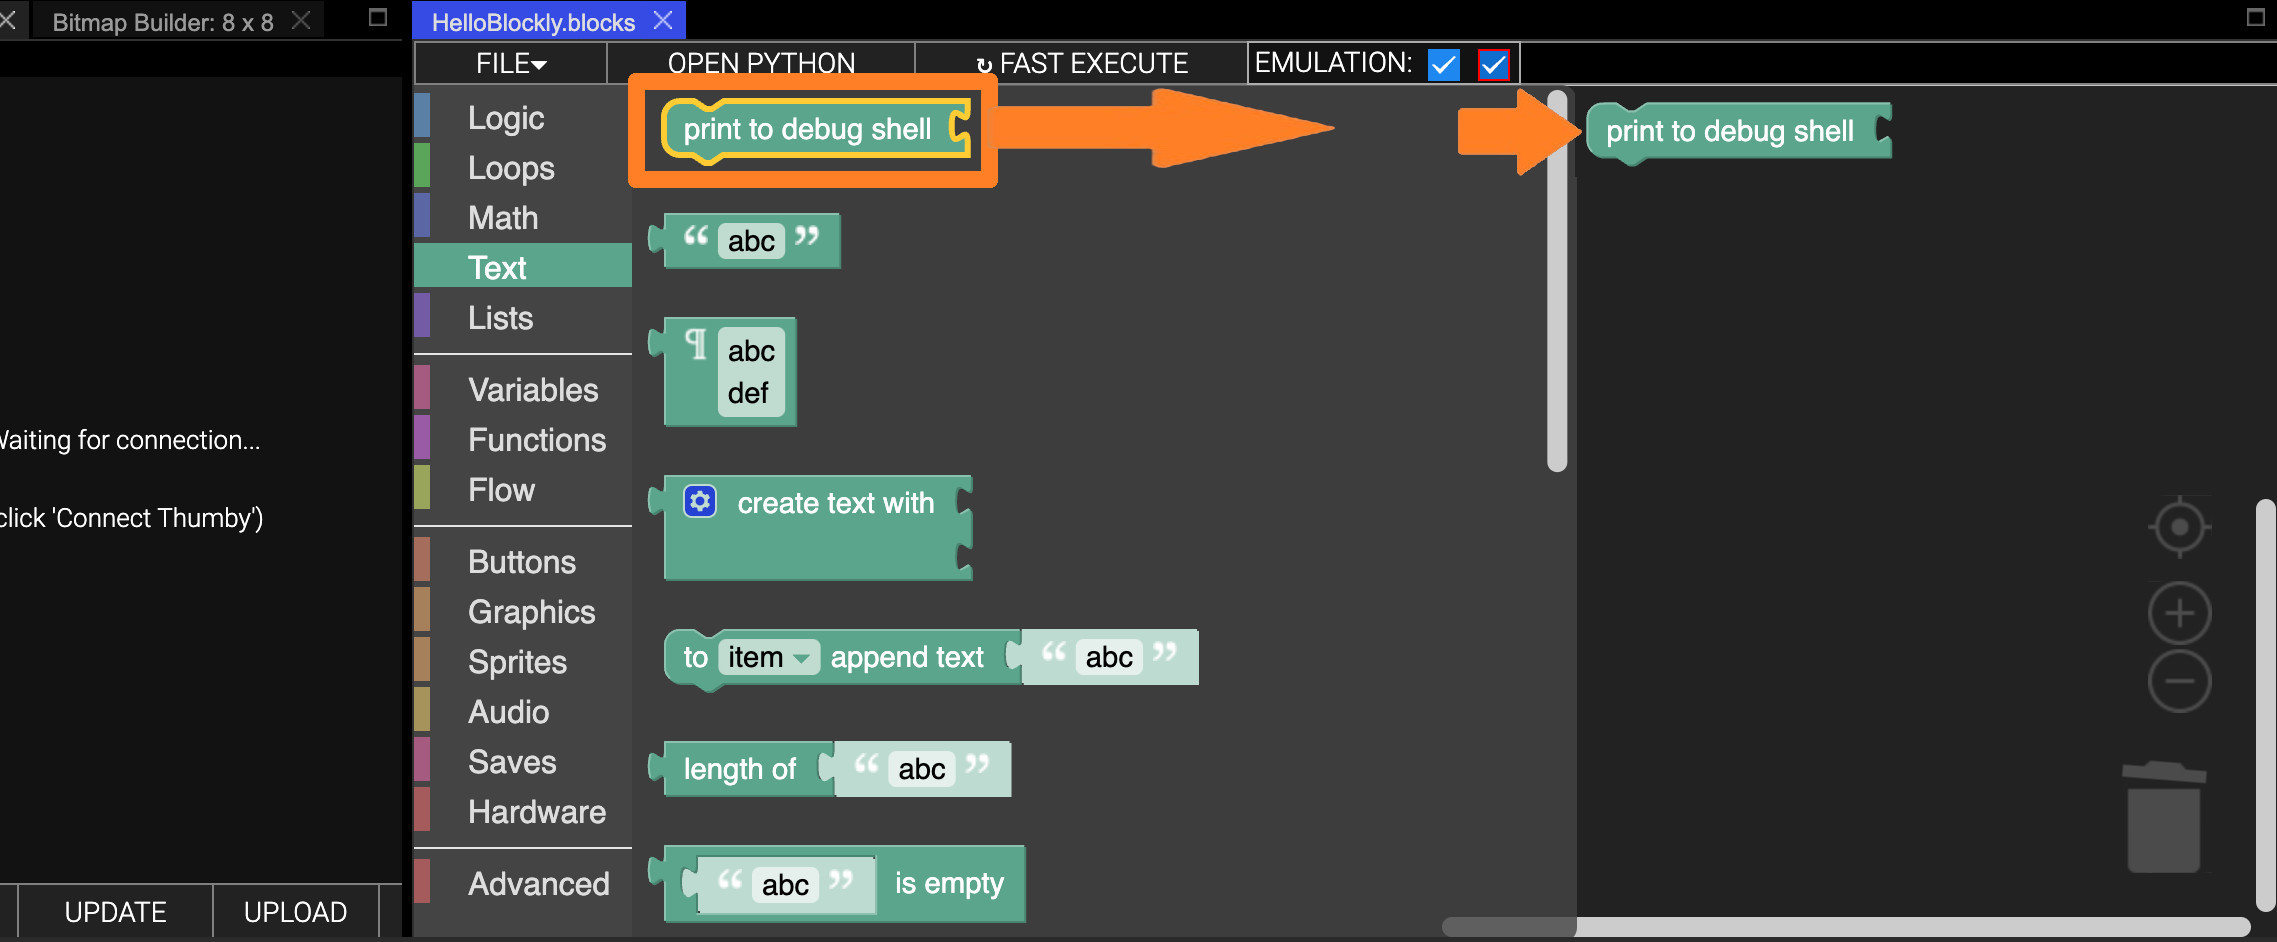The height and width of the screenshot is (942, 2277).
Task: Open the Graphics block category
Action: pos(531,611)
